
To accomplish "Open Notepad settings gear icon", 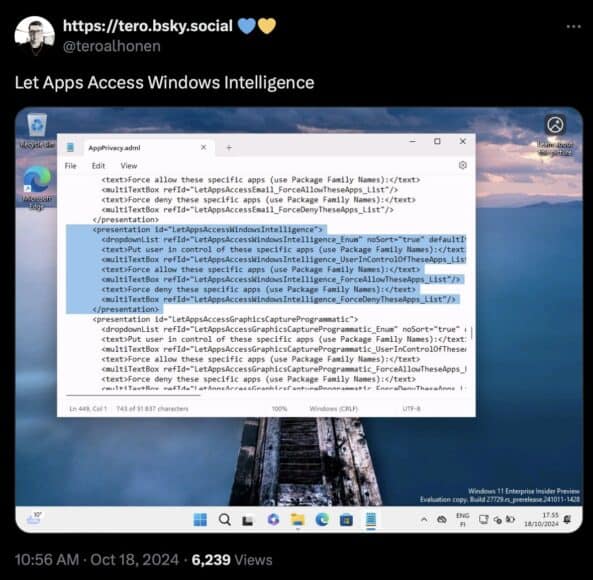I will point(463,165).
